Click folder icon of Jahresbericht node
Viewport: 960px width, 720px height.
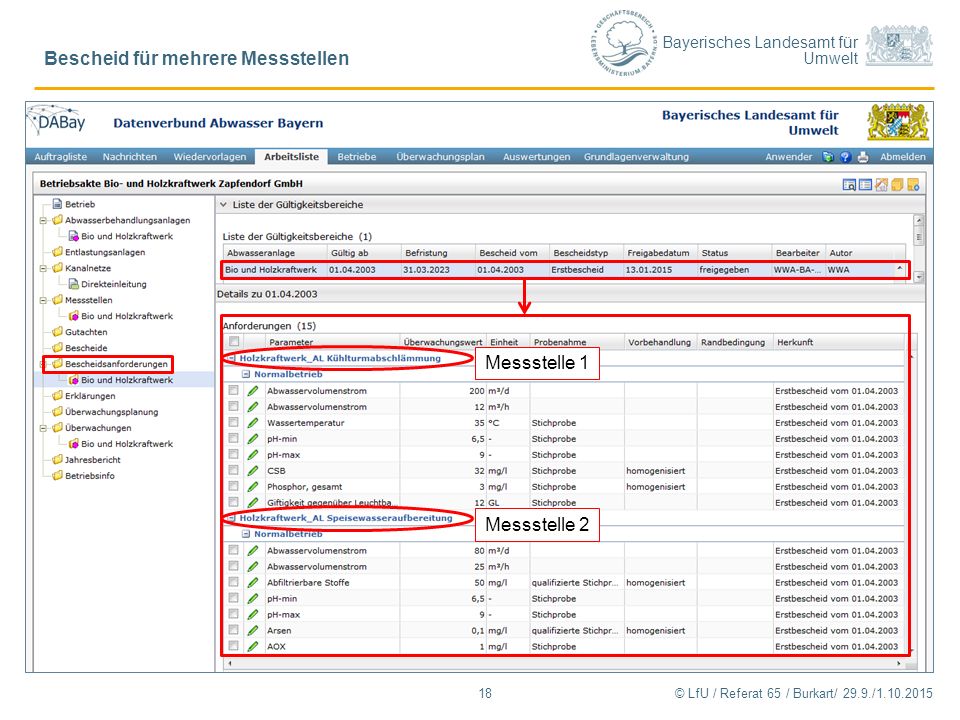click(x=58, y=459)
